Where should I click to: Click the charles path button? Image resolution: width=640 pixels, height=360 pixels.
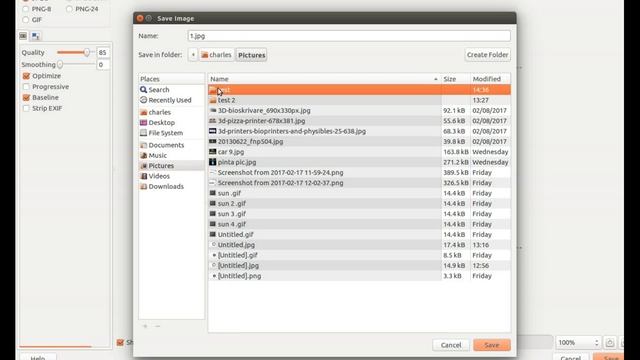[216, 55]
